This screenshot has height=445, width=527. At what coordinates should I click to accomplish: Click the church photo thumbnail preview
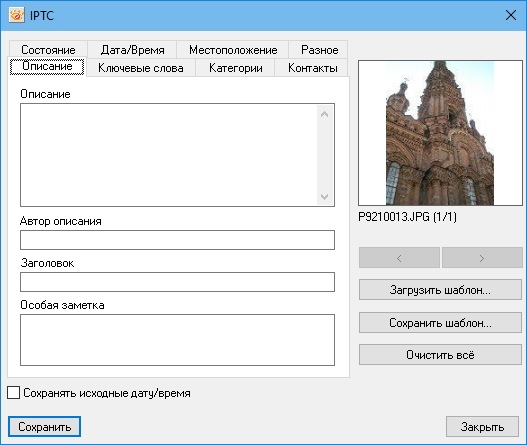440,133
